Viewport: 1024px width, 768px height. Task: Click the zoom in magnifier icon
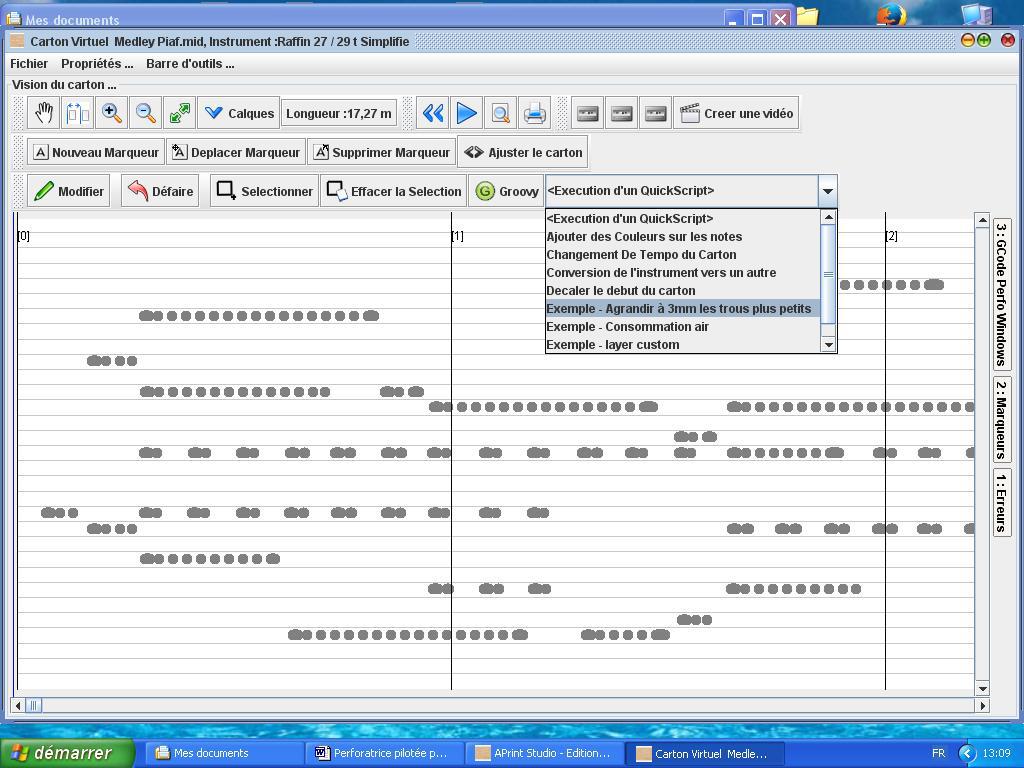[x=111, y=113]
